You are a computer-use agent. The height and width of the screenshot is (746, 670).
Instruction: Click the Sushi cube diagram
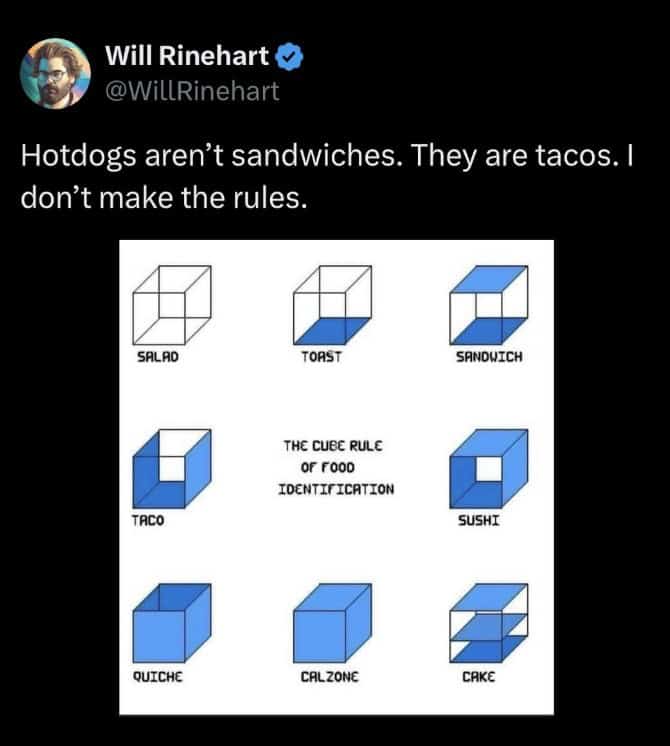click(x=488, y=469)
